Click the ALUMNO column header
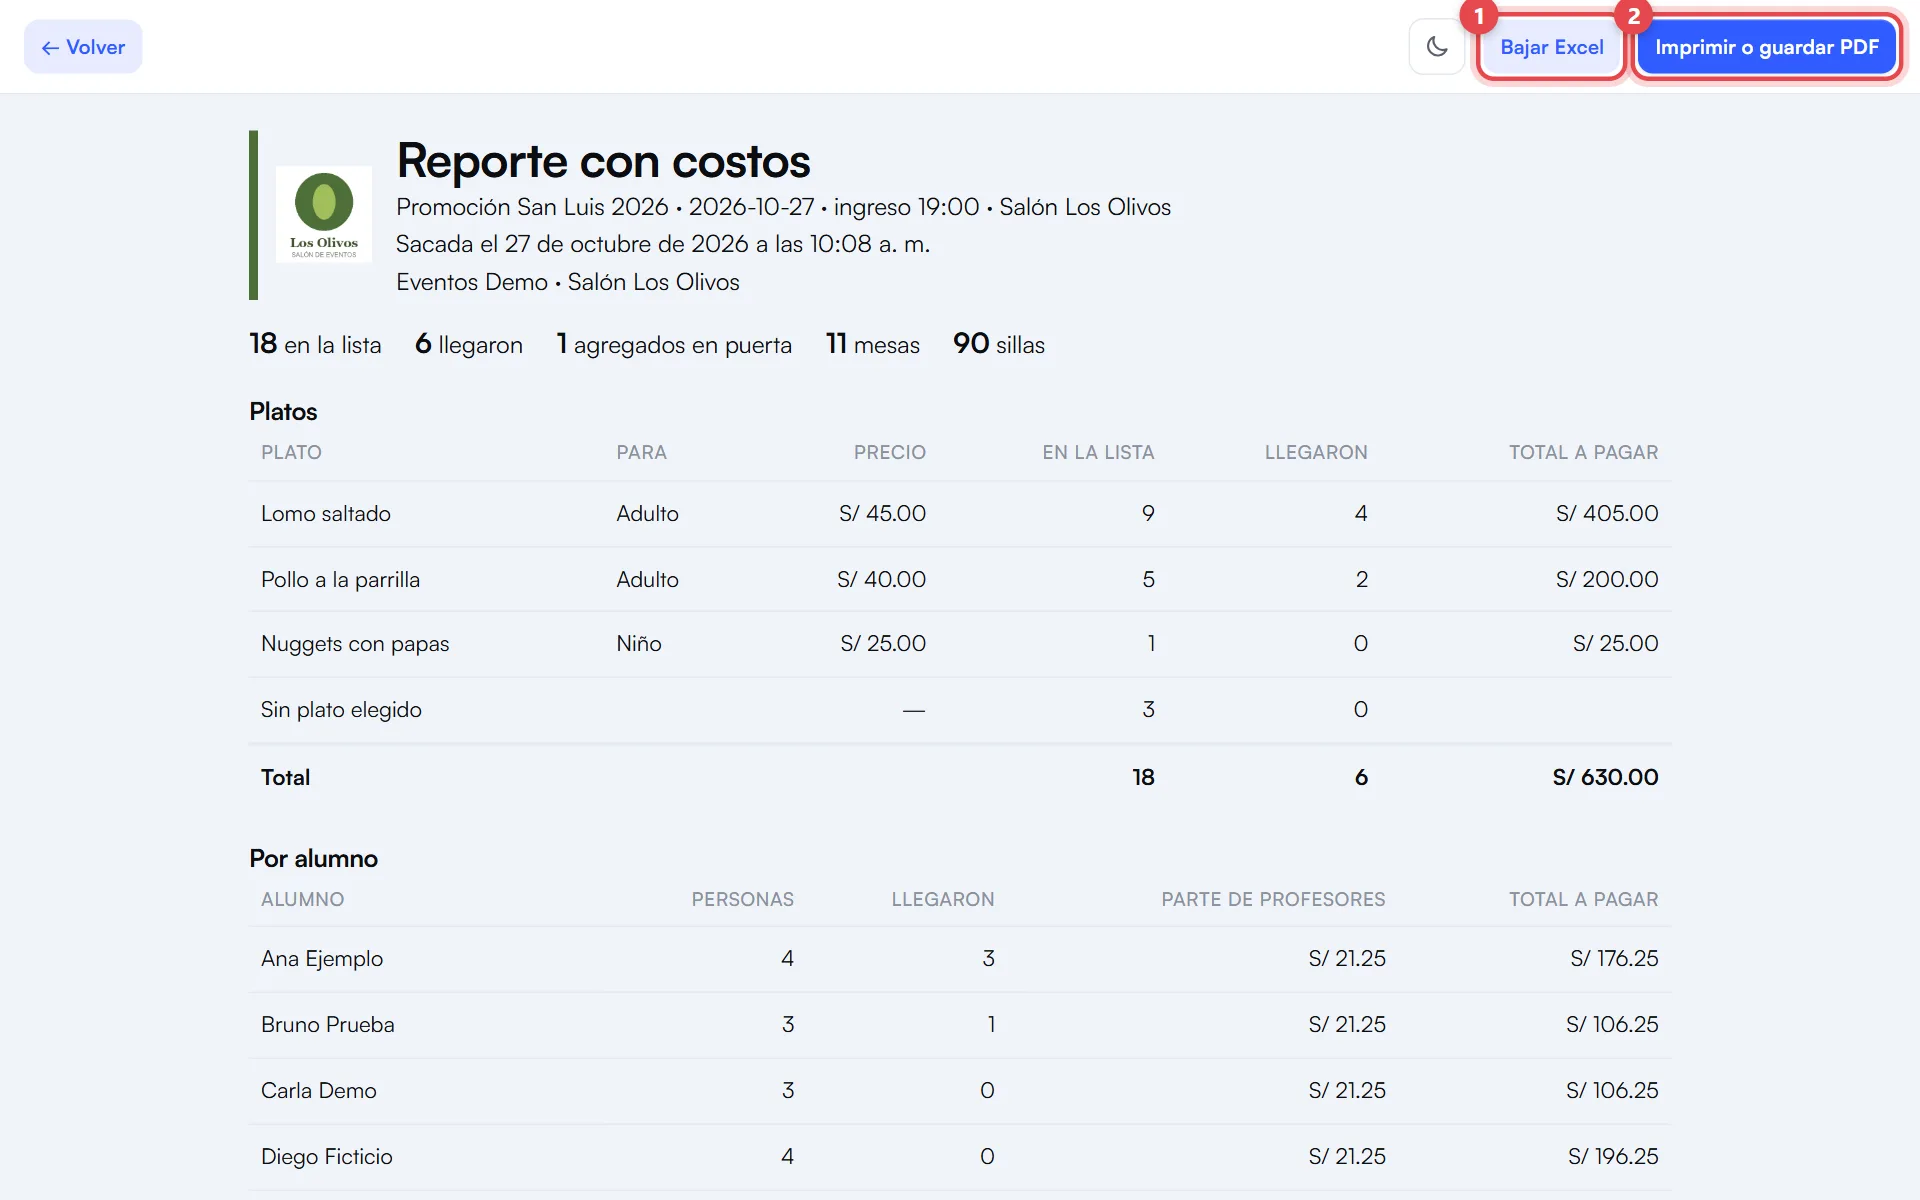Image resolution: width=1920 pixels, height=1200 pixels. pos(302,899)
